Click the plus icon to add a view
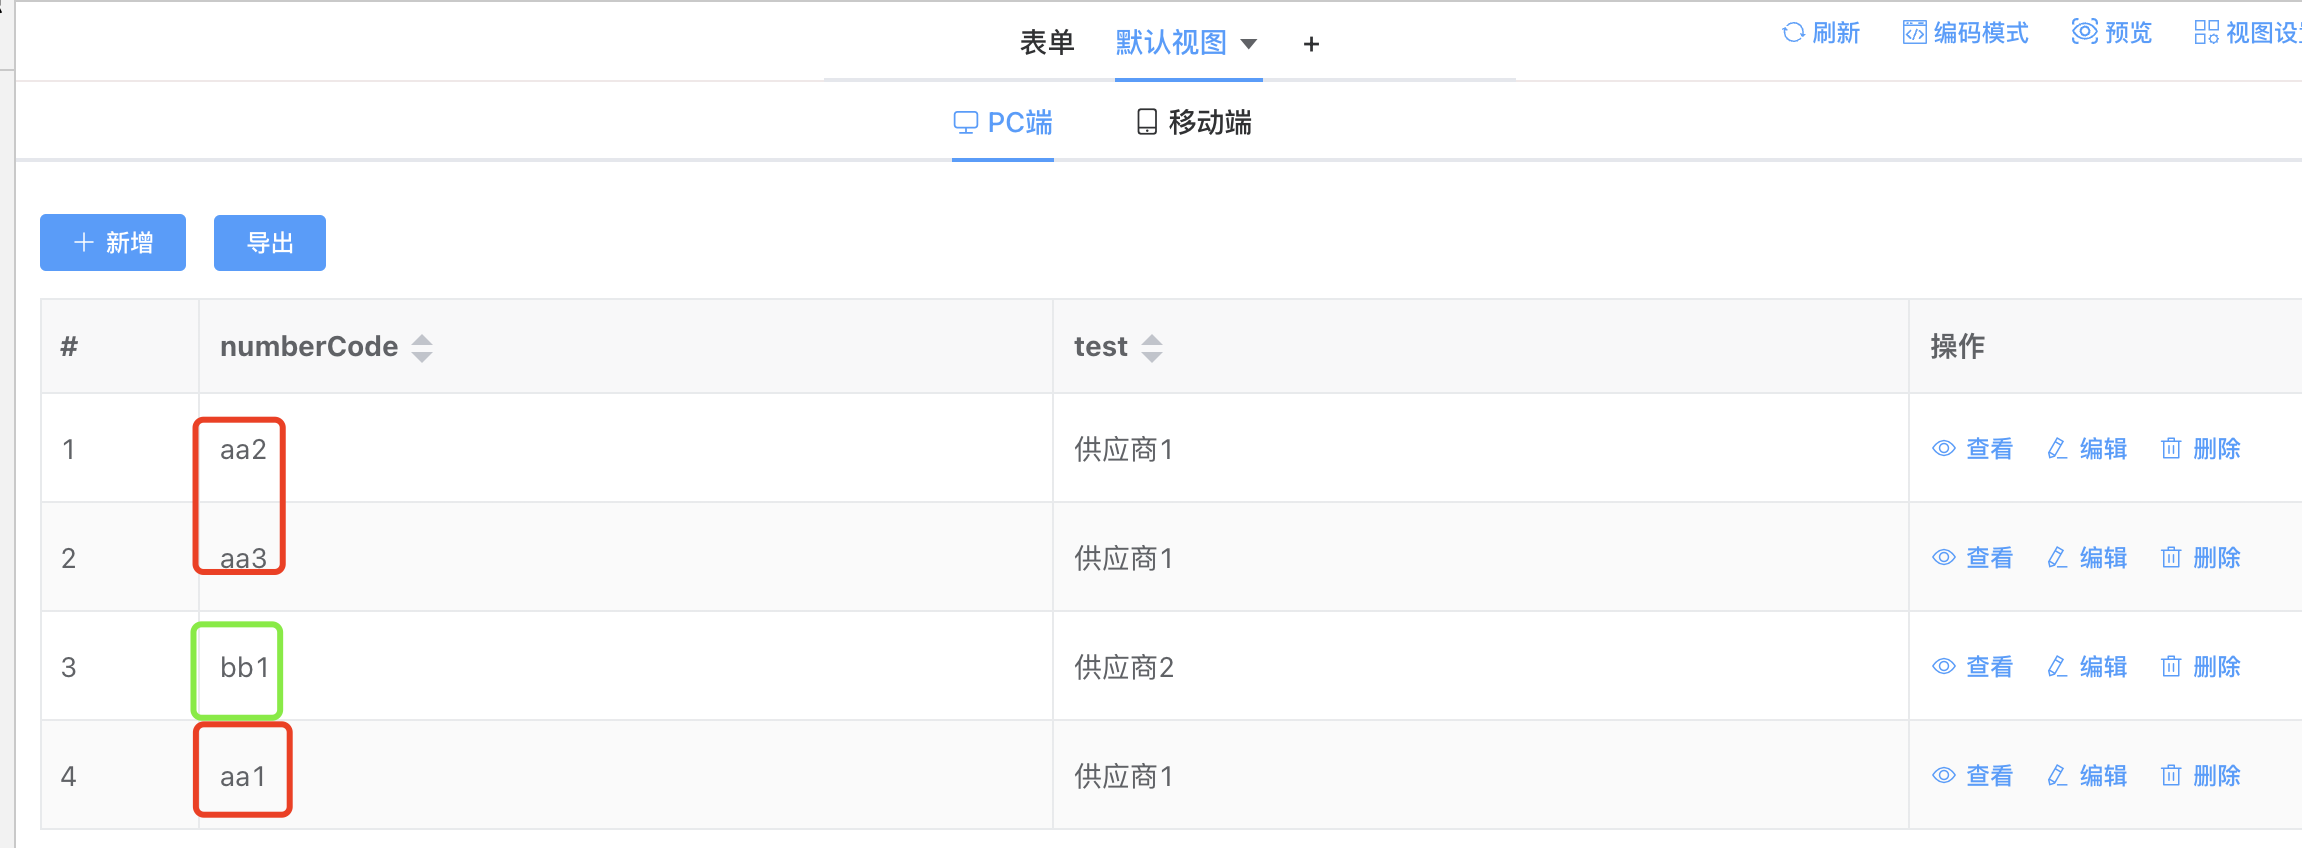The image size is (2302, 848). coord(1311,44)
